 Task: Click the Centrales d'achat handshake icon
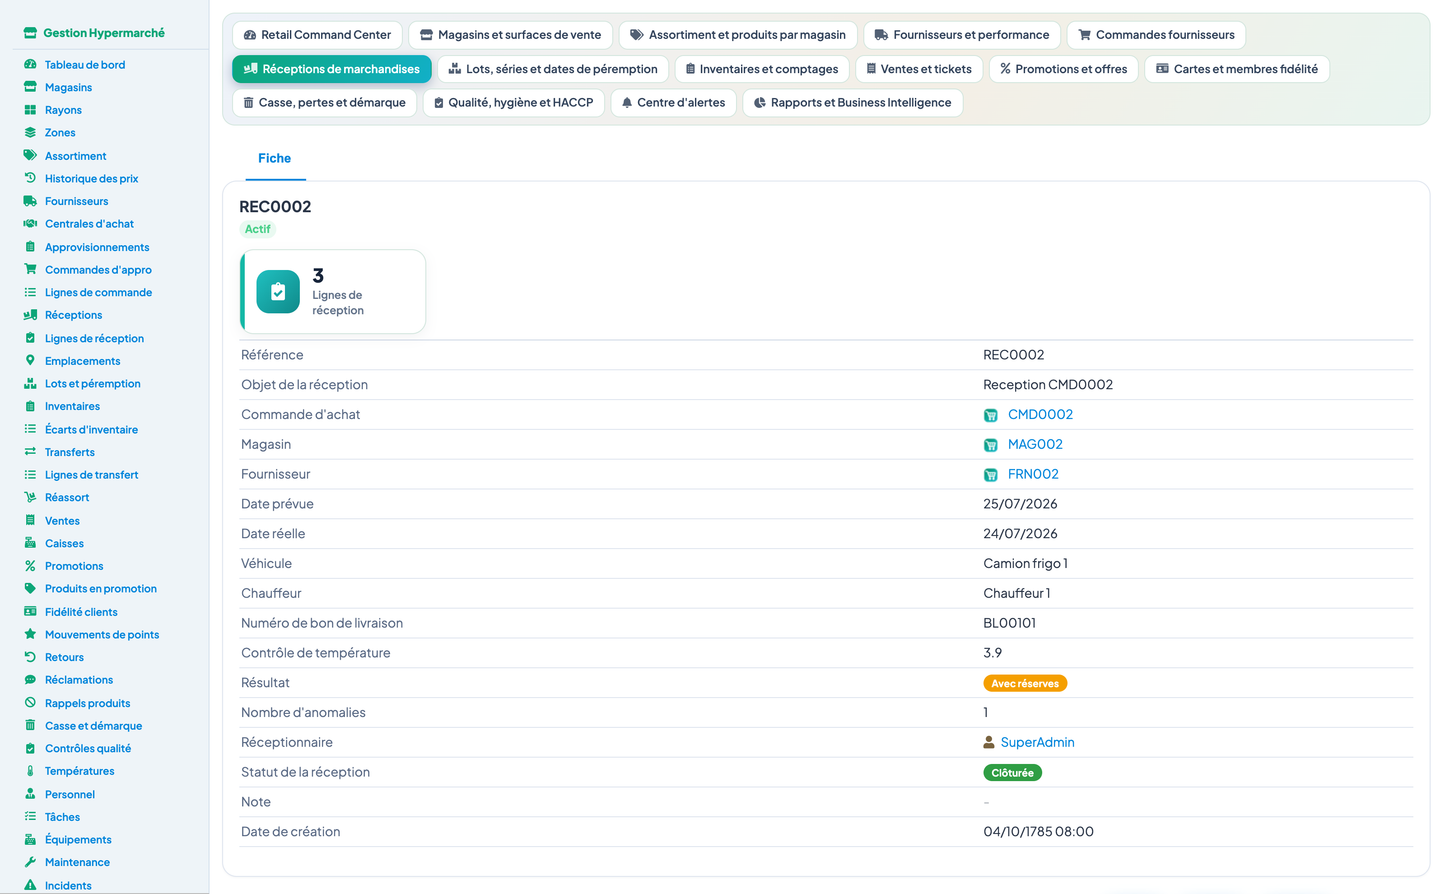tap(30, 224)
